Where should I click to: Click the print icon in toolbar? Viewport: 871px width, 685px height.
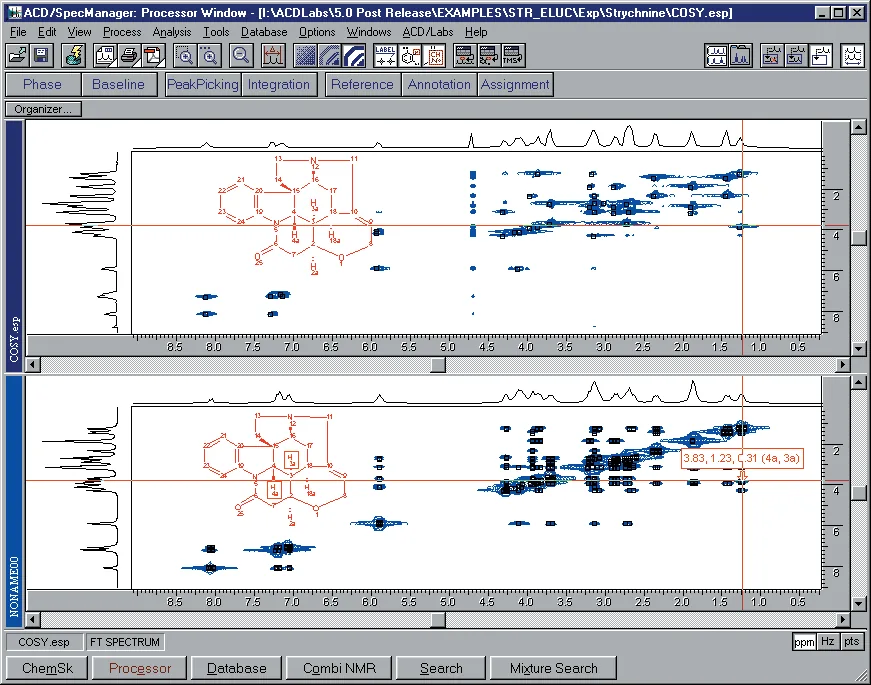[129, 56]
